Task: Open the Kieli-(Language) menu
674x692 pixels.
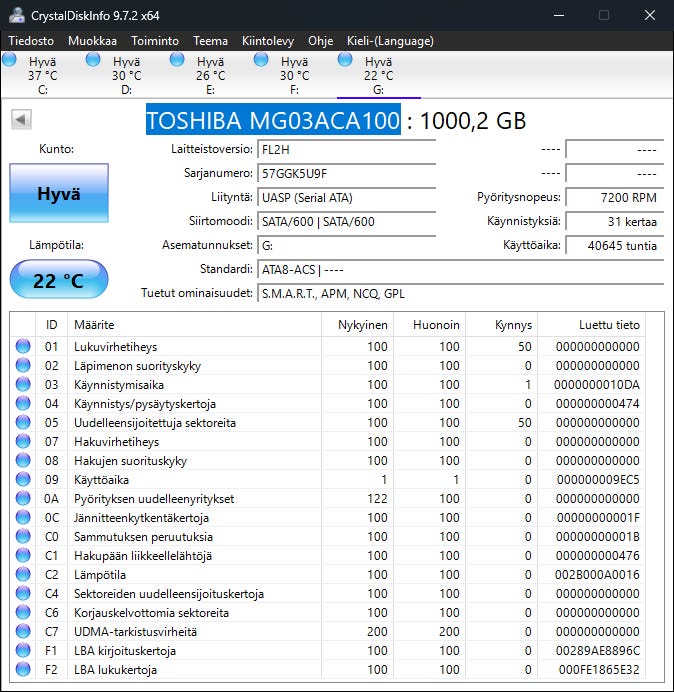Action: point(390,41)
